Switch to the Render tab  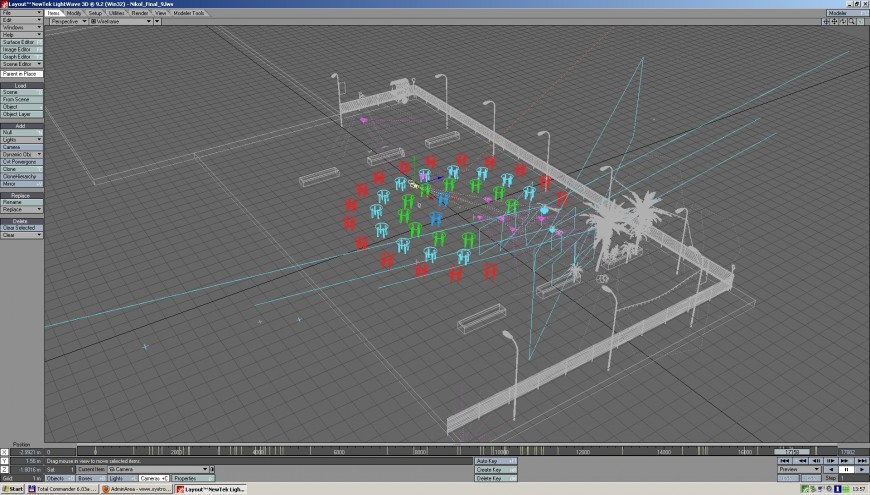[139, 13]
